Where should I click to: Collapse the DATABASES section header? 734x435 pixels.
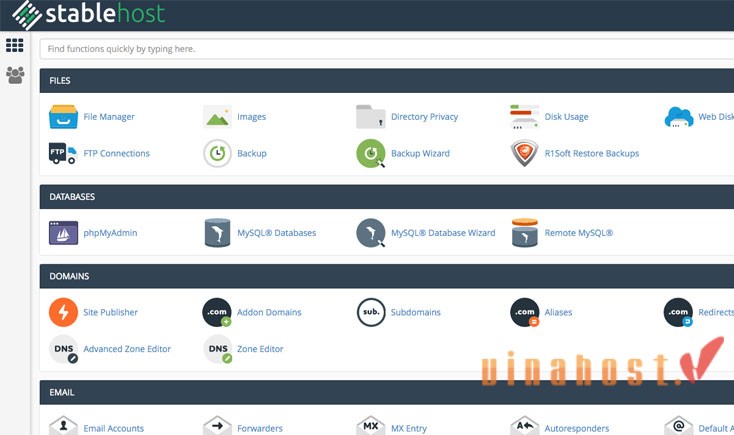(387, 197)
